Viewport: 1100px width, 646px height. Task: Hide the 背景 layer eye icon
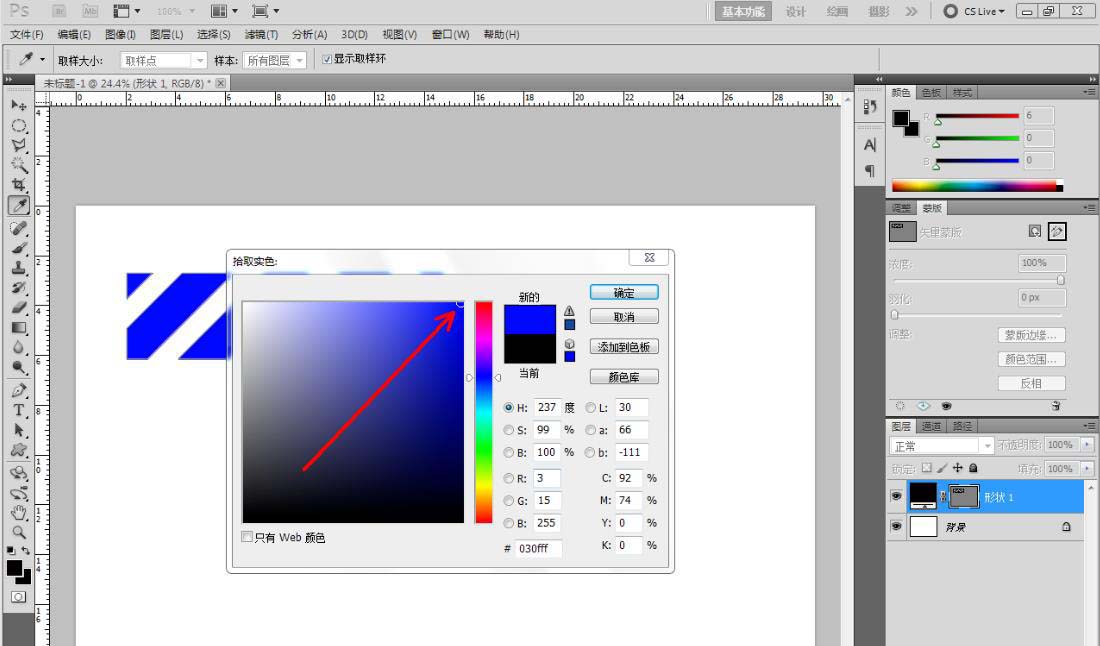[896, 526]
